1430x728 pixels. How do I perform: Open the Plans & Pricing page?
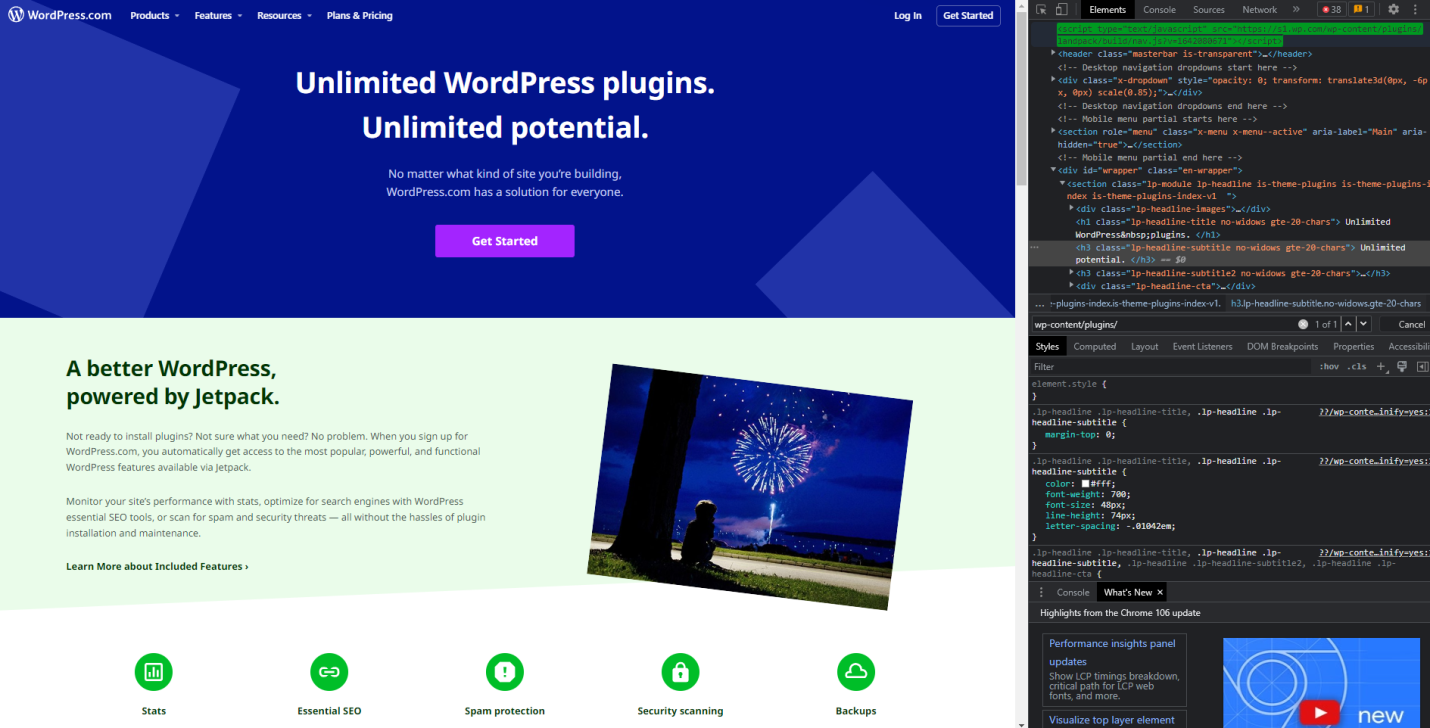tap(359, 15)
